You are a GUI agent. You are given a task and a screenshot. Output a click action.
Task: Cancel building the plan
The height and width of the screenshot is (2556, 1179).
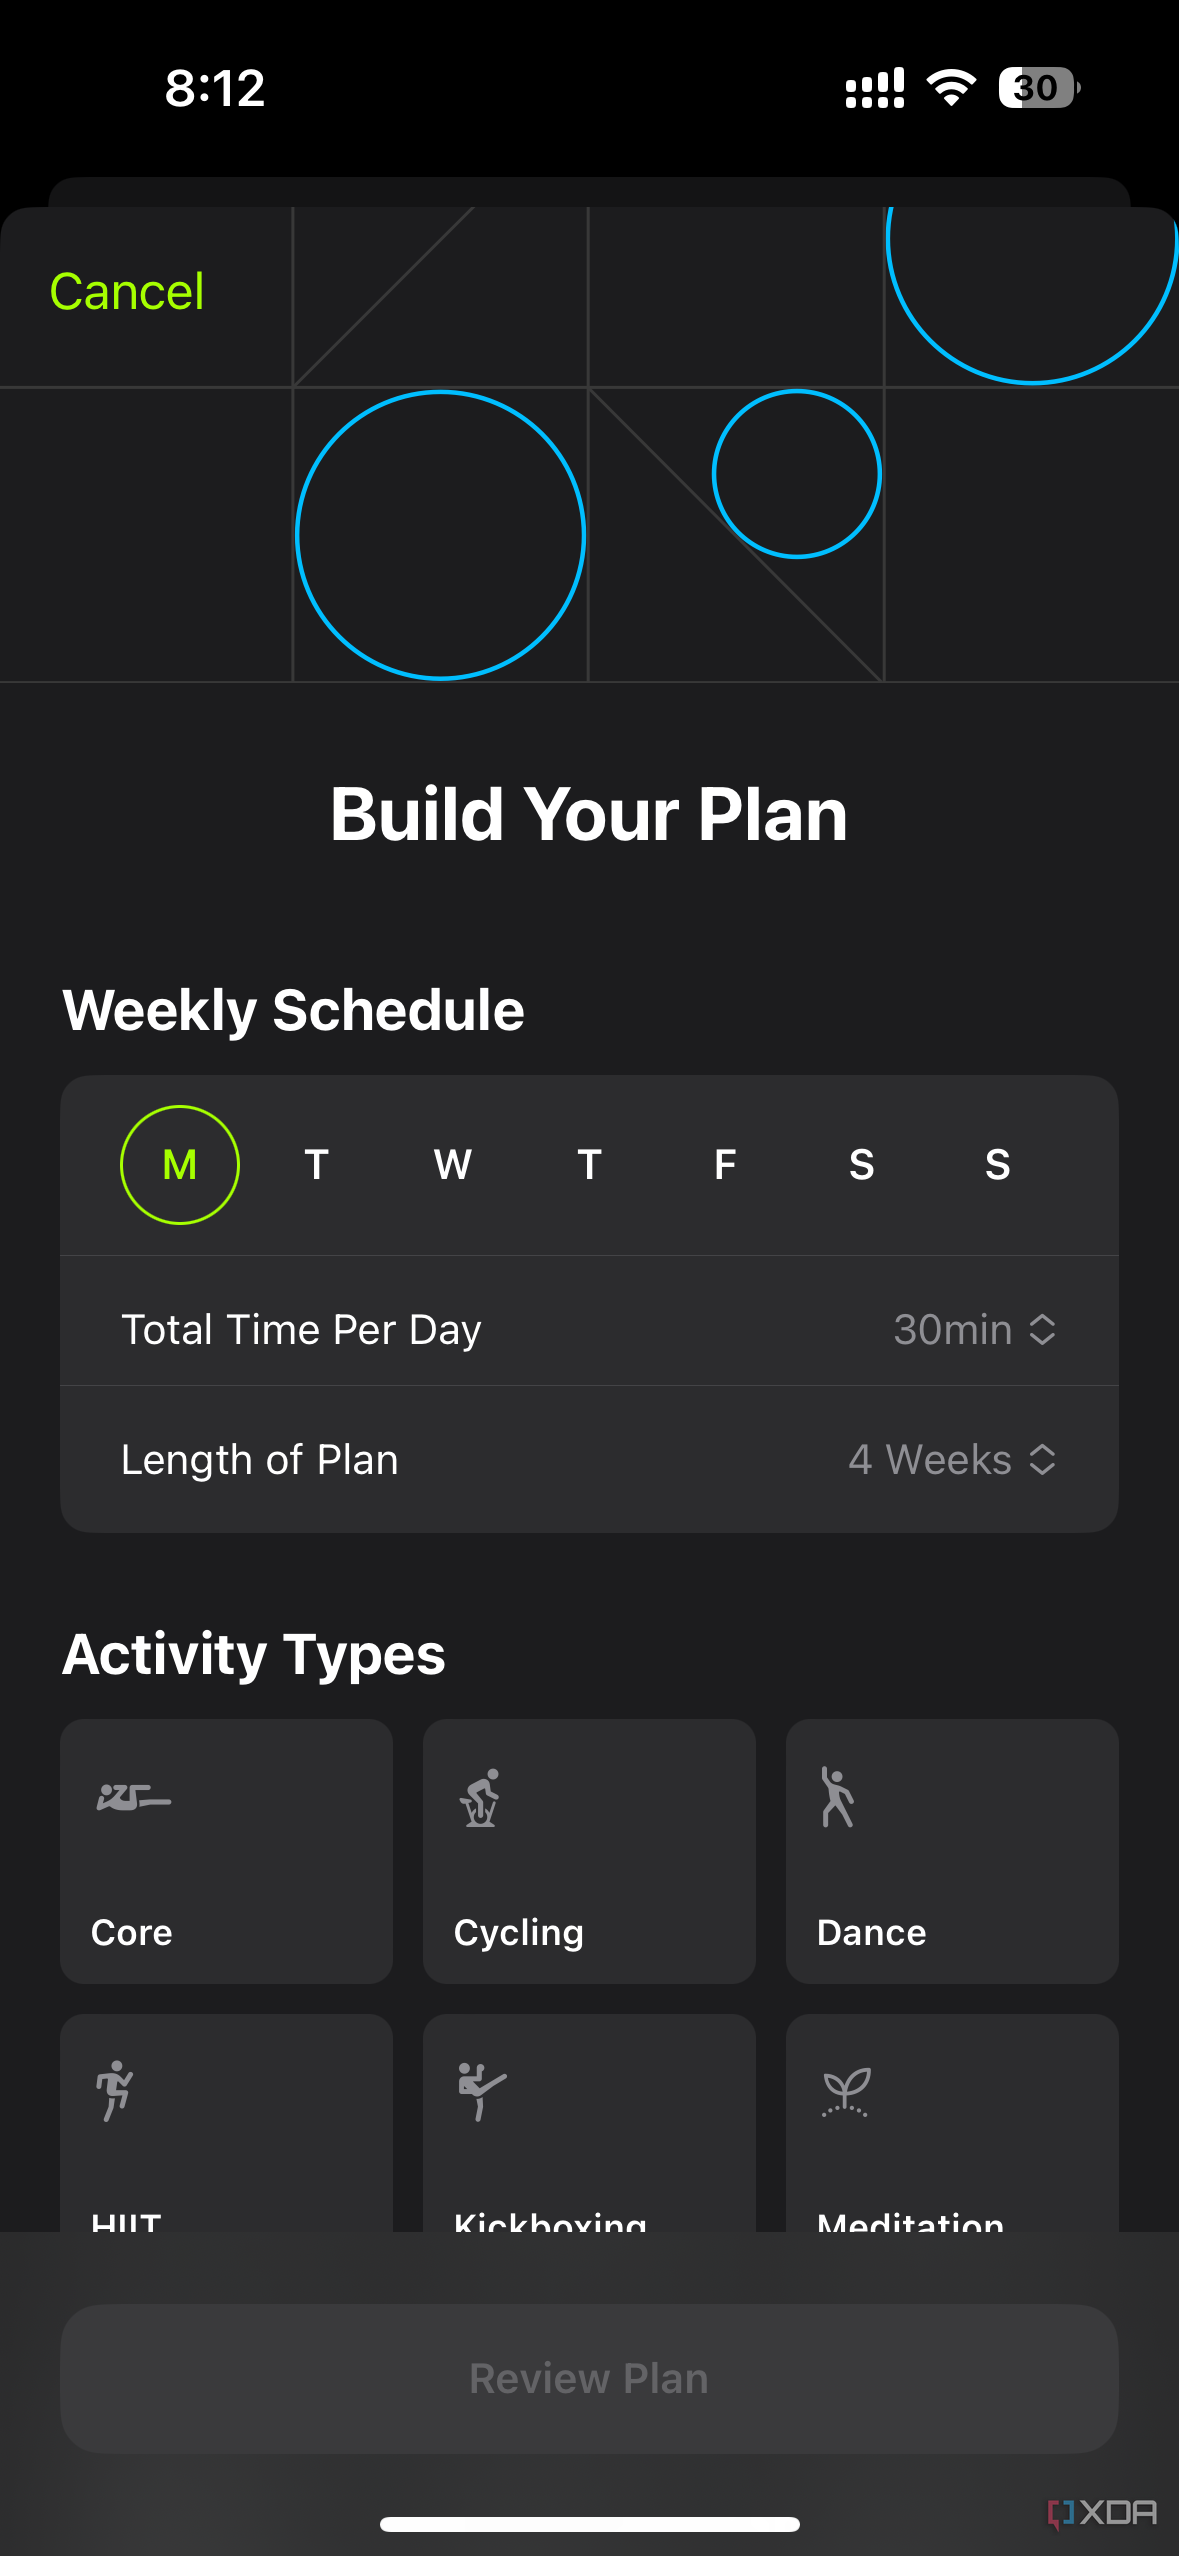pos(127,292)
